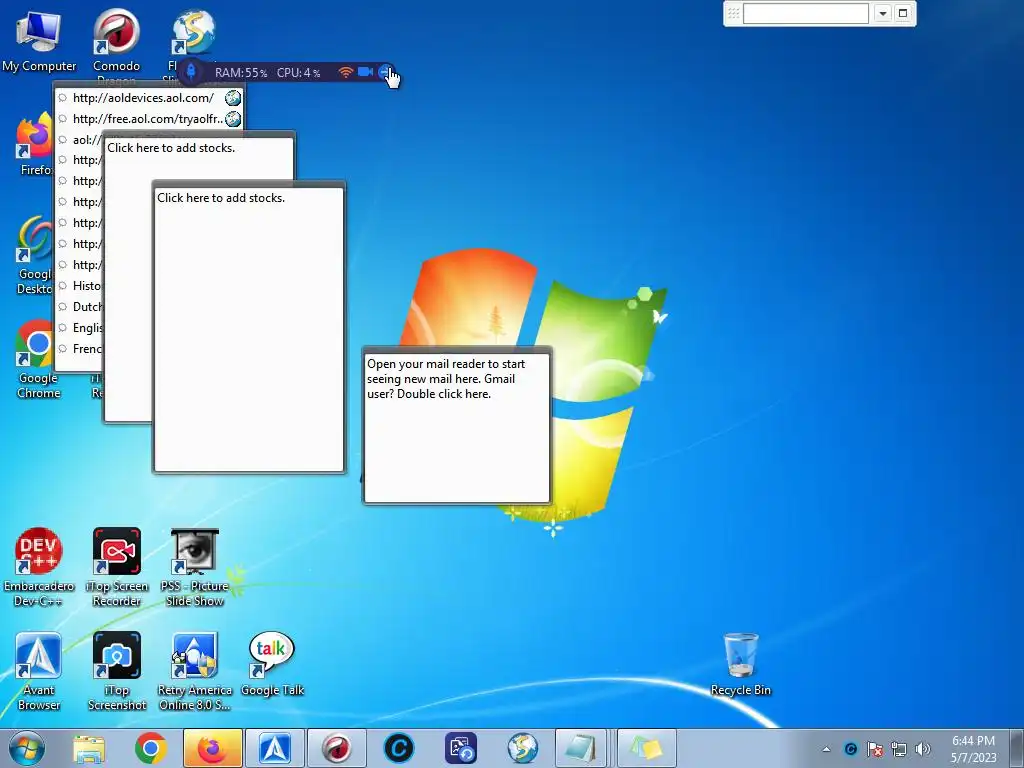Open the Google Desktop shortcut icon
The height and width of the screenshot is (768, 1024).
click(34, 255)
